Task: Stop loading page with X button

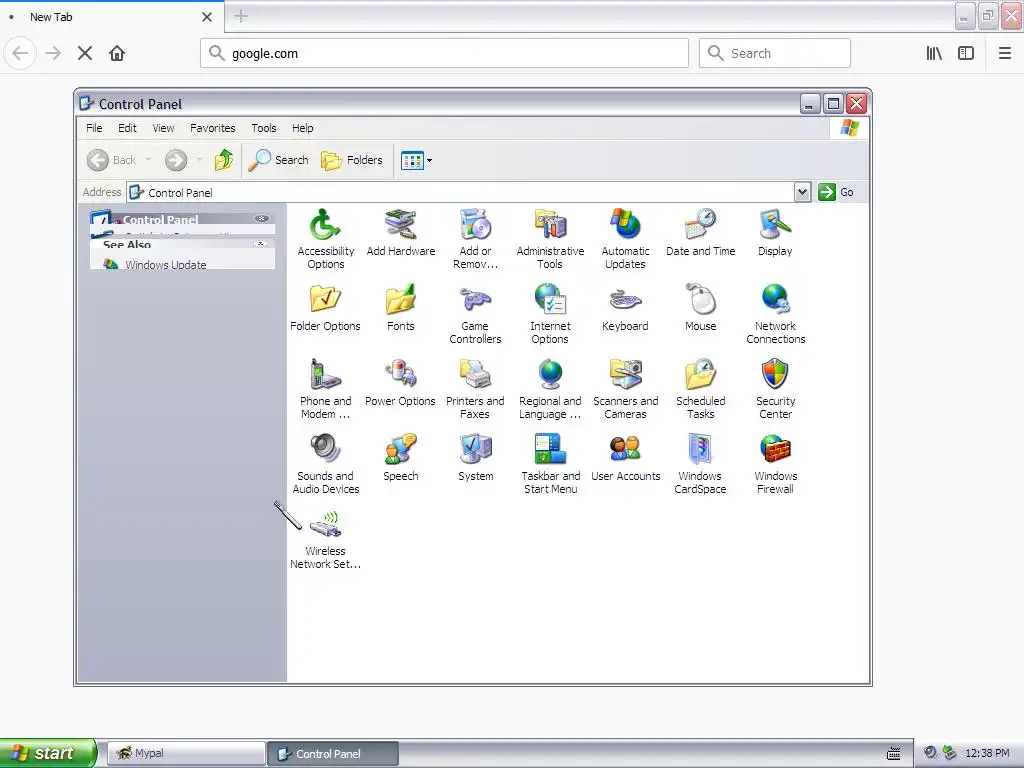Action: (x=85, y=53)
